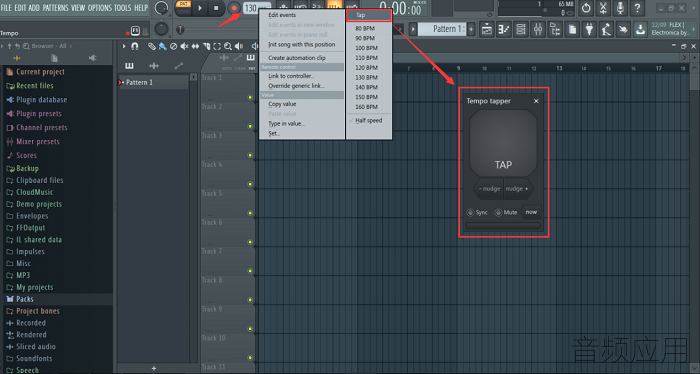The width and height of the screenshot is (700, 374).
Task: Click the record button in transport
Action: click(x=233, y=8)
